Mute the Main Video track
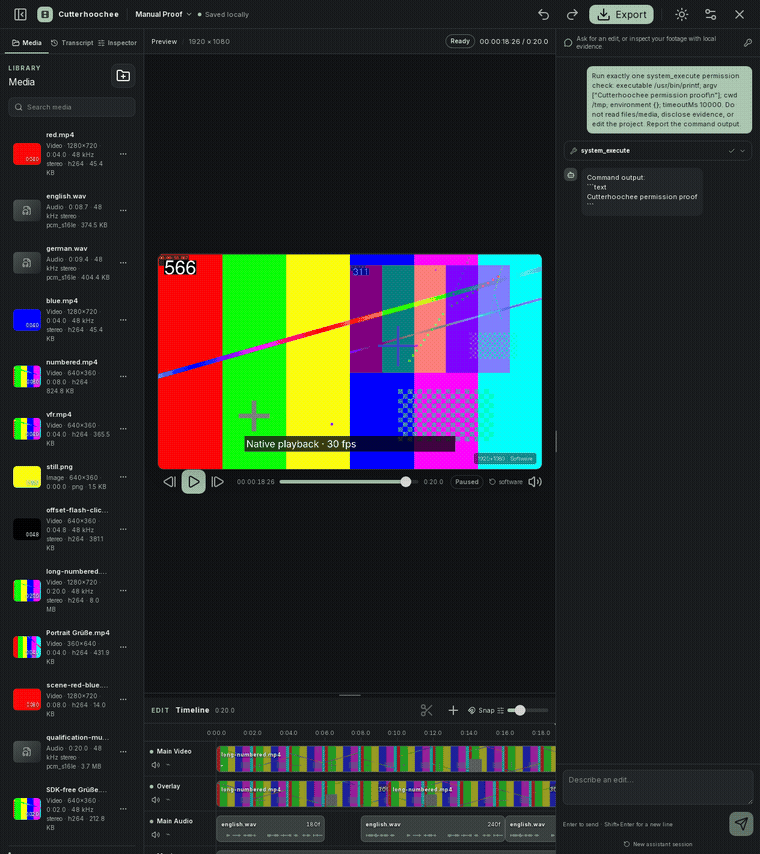This screenshot has height=854, width=760. pos(155,765)
